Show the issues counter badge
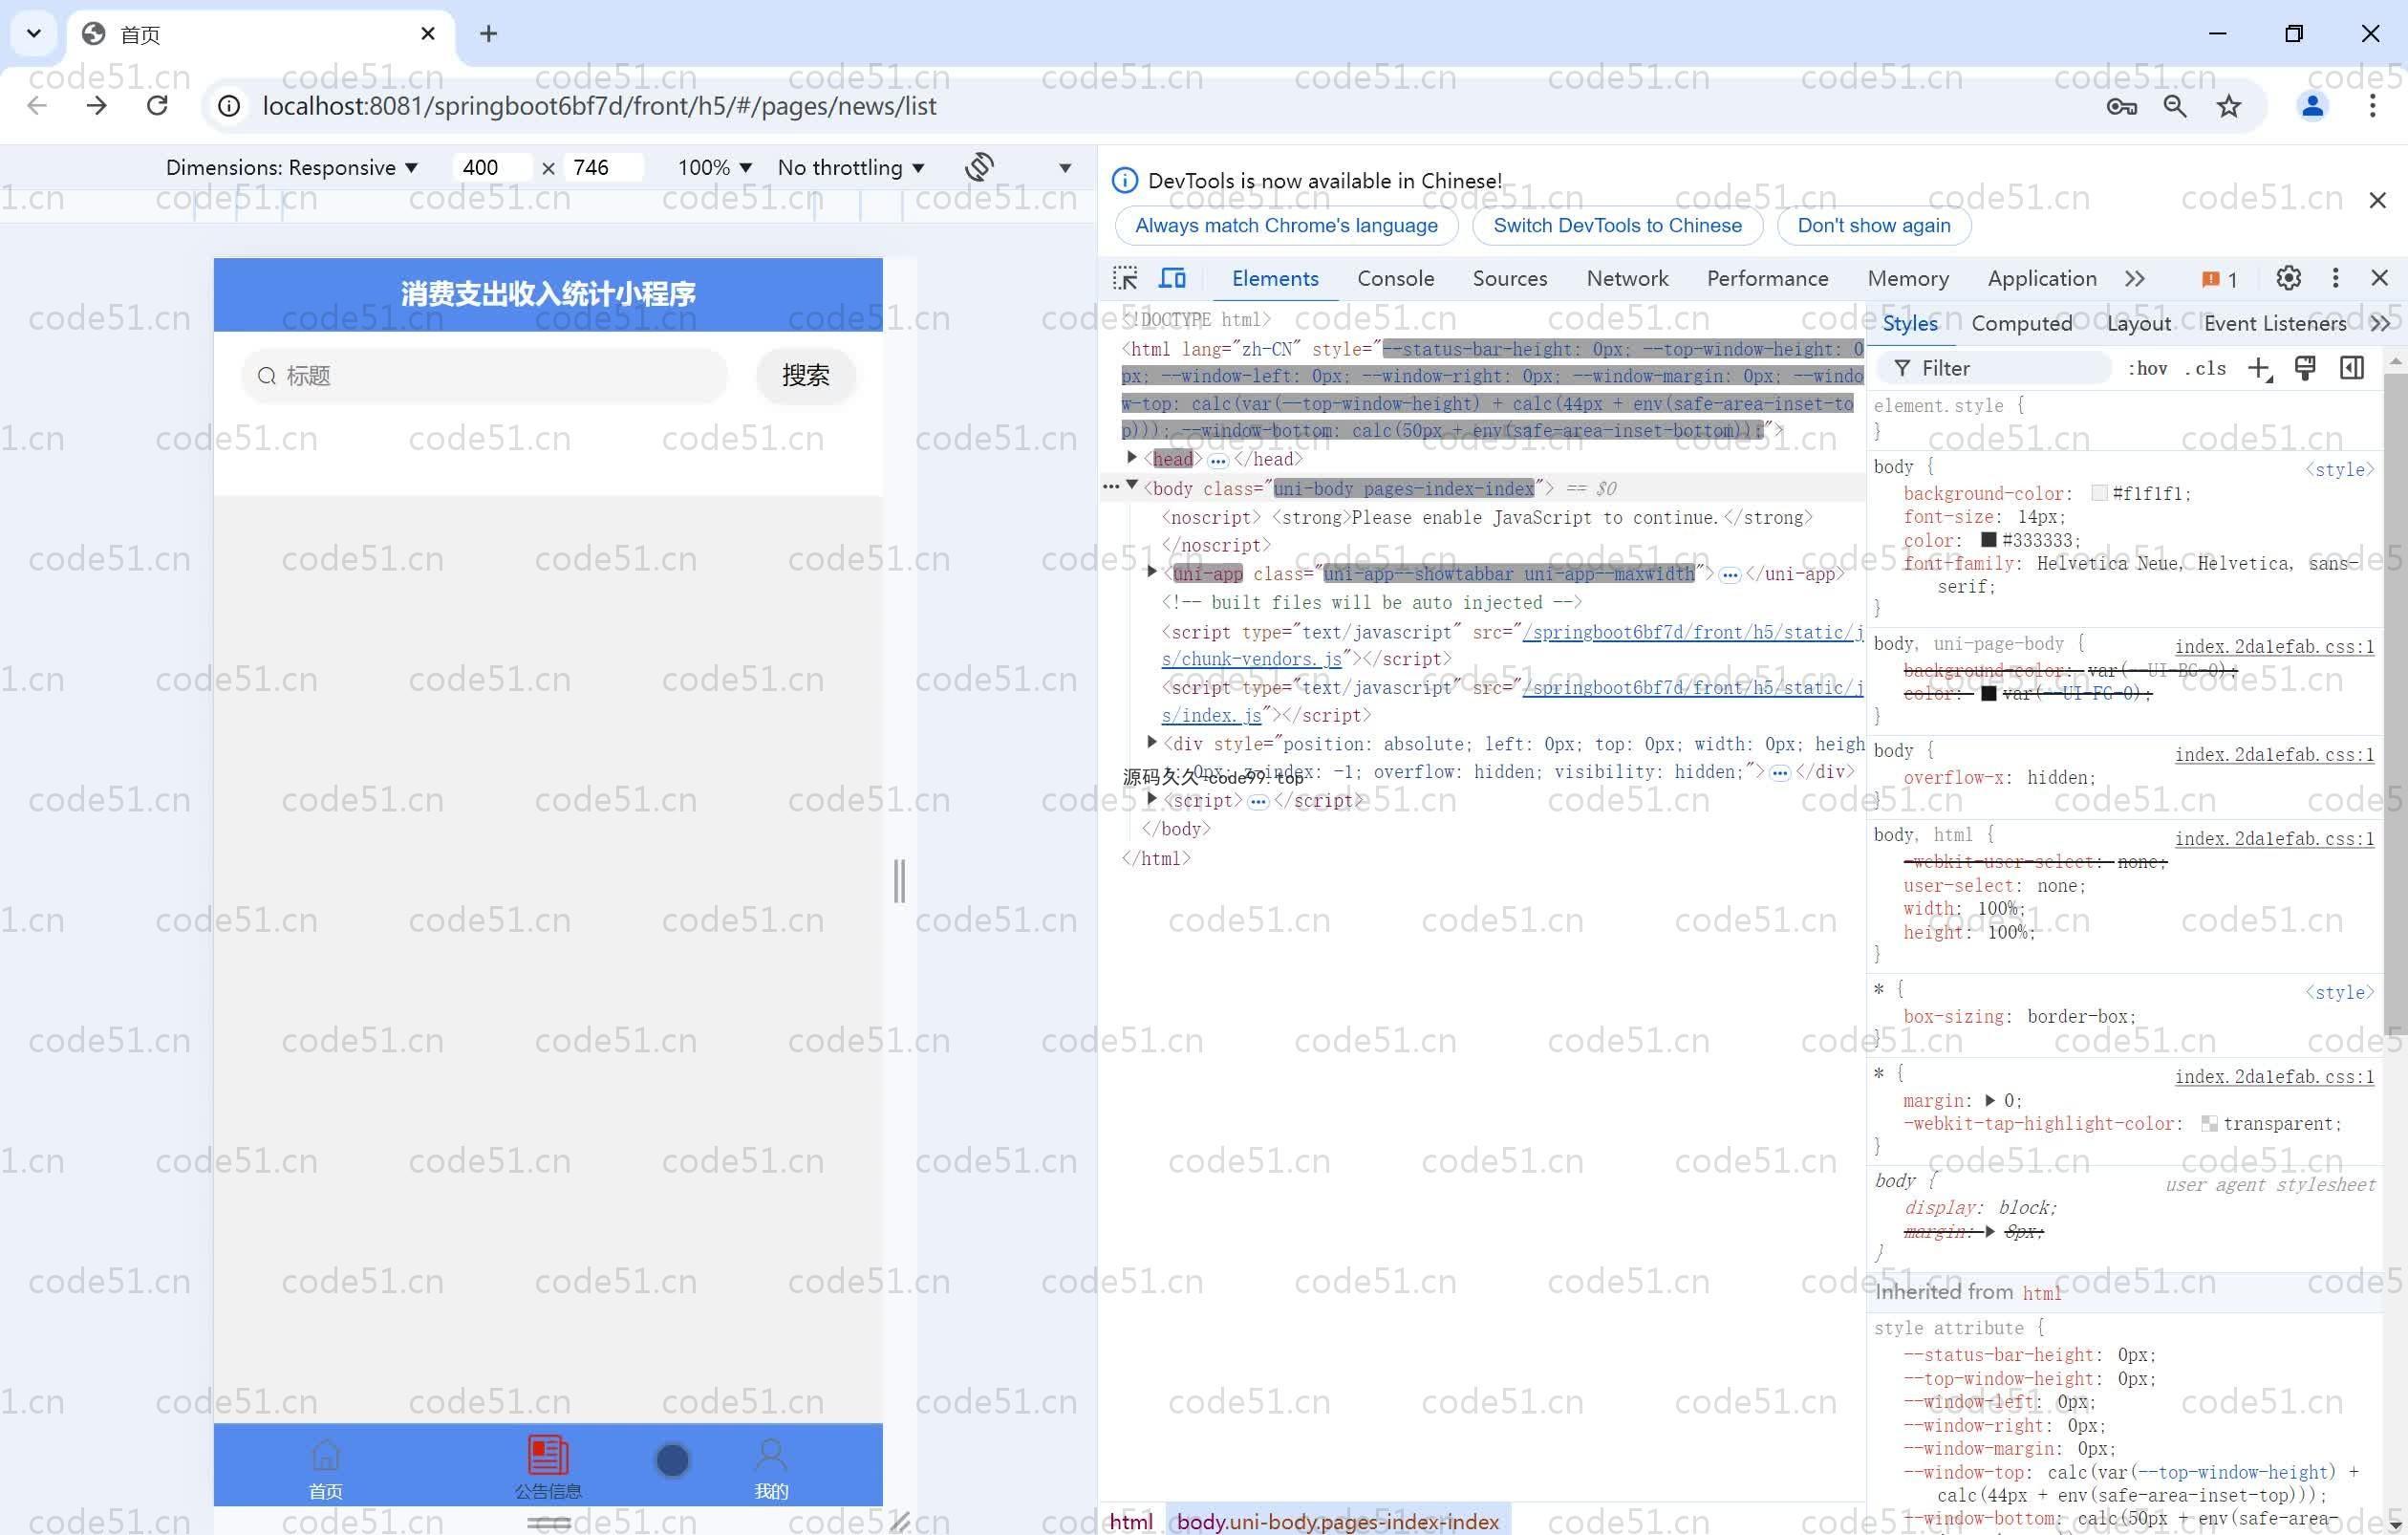This screenshot has width=2408, height=1535. (2220, 279)
